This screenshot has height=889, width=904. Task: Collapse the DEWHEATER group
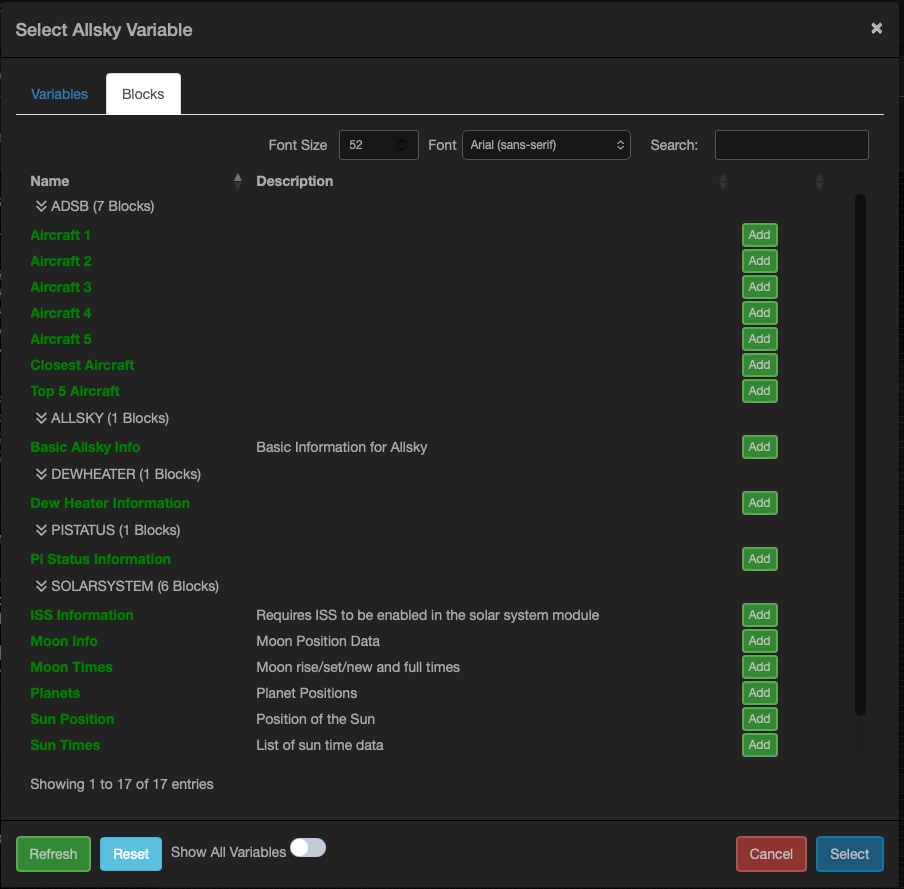point(42,474)
